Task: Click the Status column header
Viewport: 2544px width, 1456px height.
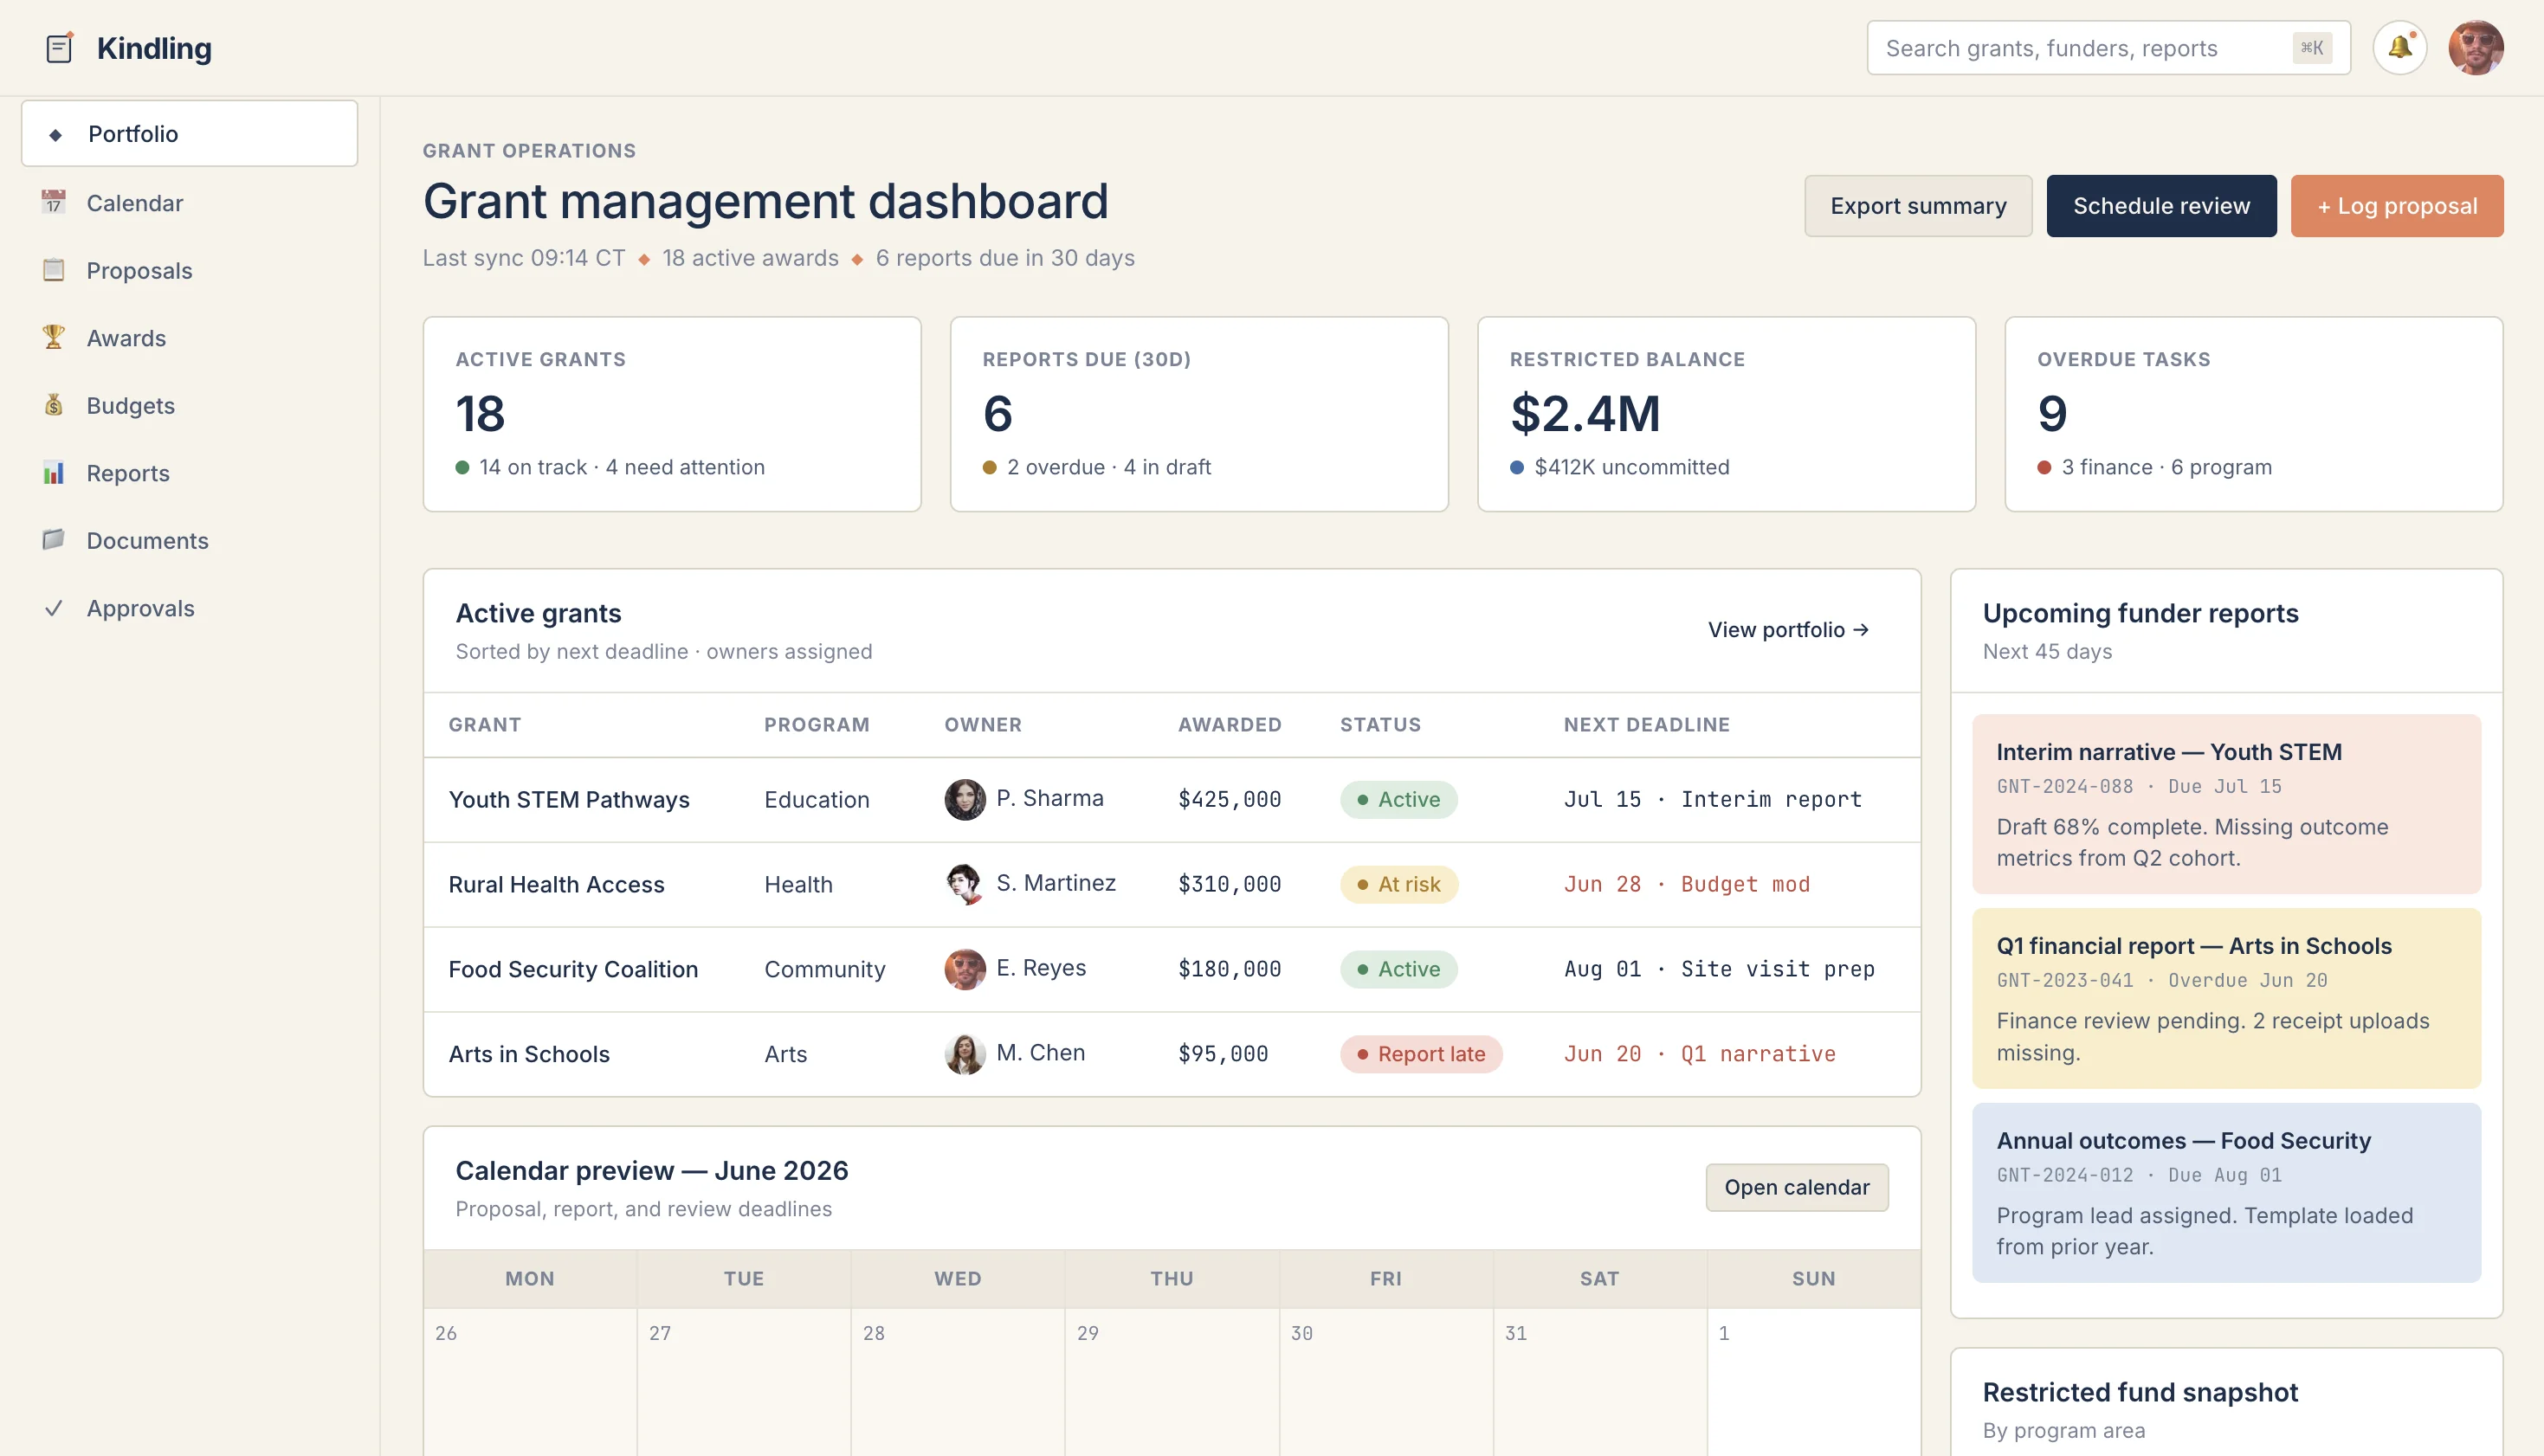Action: click(1380, 724)
